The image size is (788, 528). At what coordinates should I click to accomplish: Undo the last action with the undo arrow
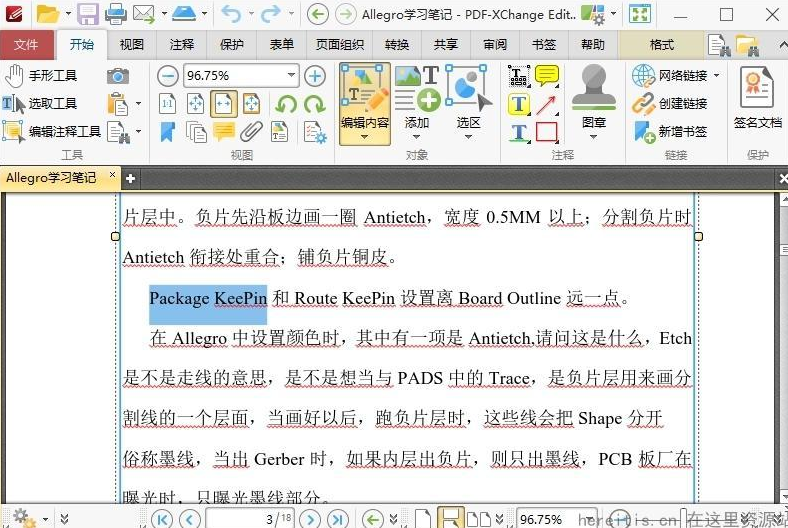click(231, 14)
